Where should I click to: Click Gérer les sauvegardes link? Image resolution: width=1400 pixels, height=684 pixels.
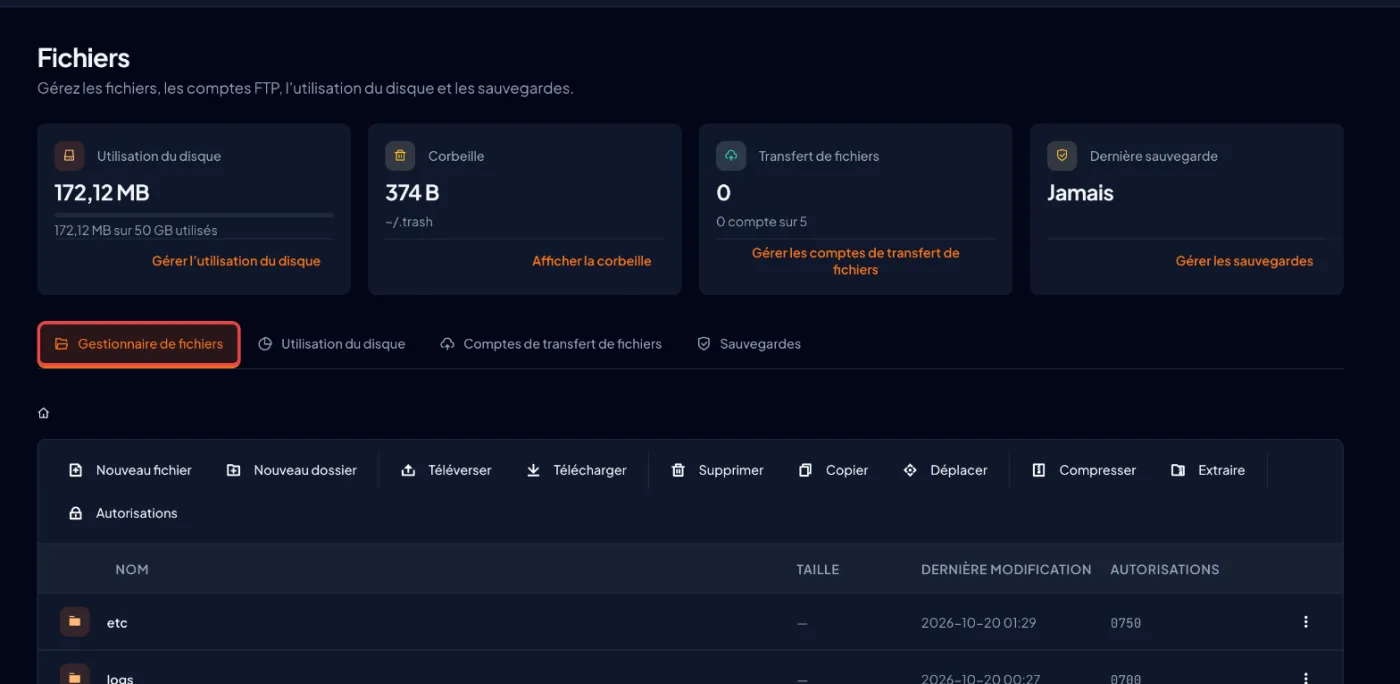[x=1244, y=261]
